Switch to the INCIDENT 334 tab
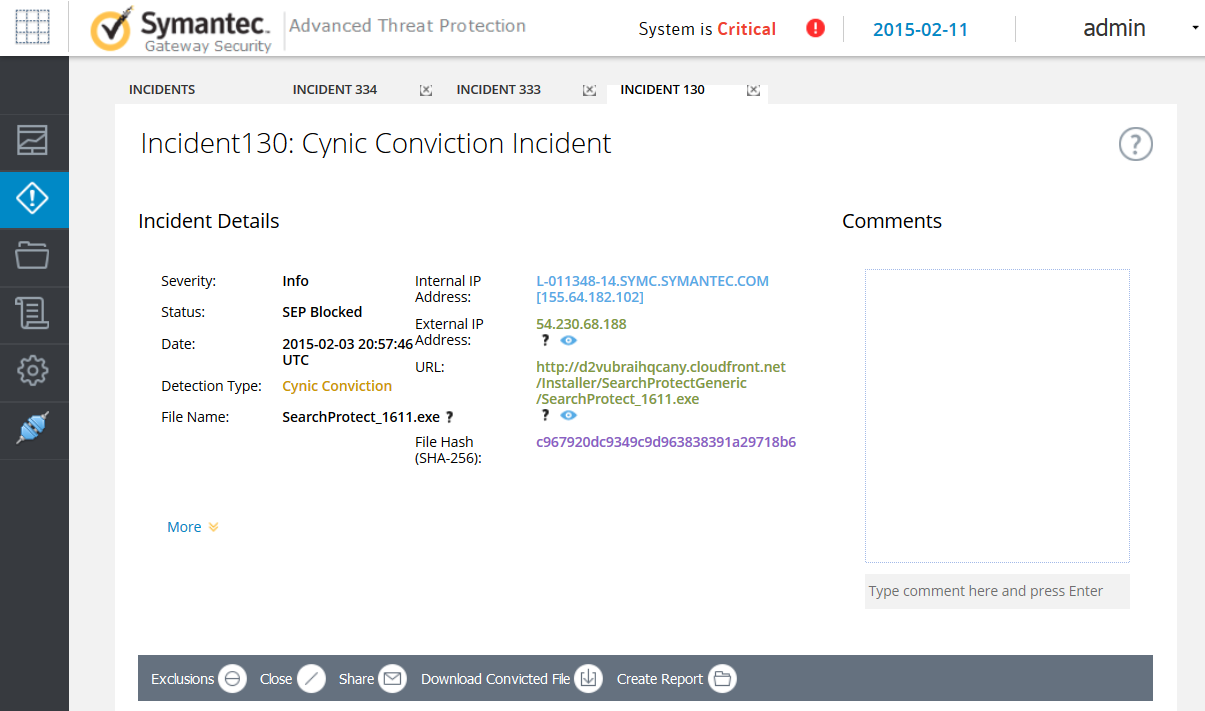 tap(335, 90)
